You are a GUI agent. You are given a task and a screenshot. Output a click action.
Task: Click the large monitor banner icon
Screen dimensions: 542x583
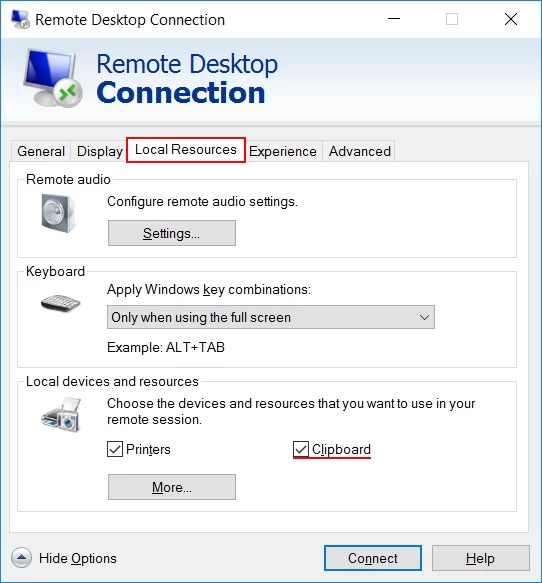[53, 78]
